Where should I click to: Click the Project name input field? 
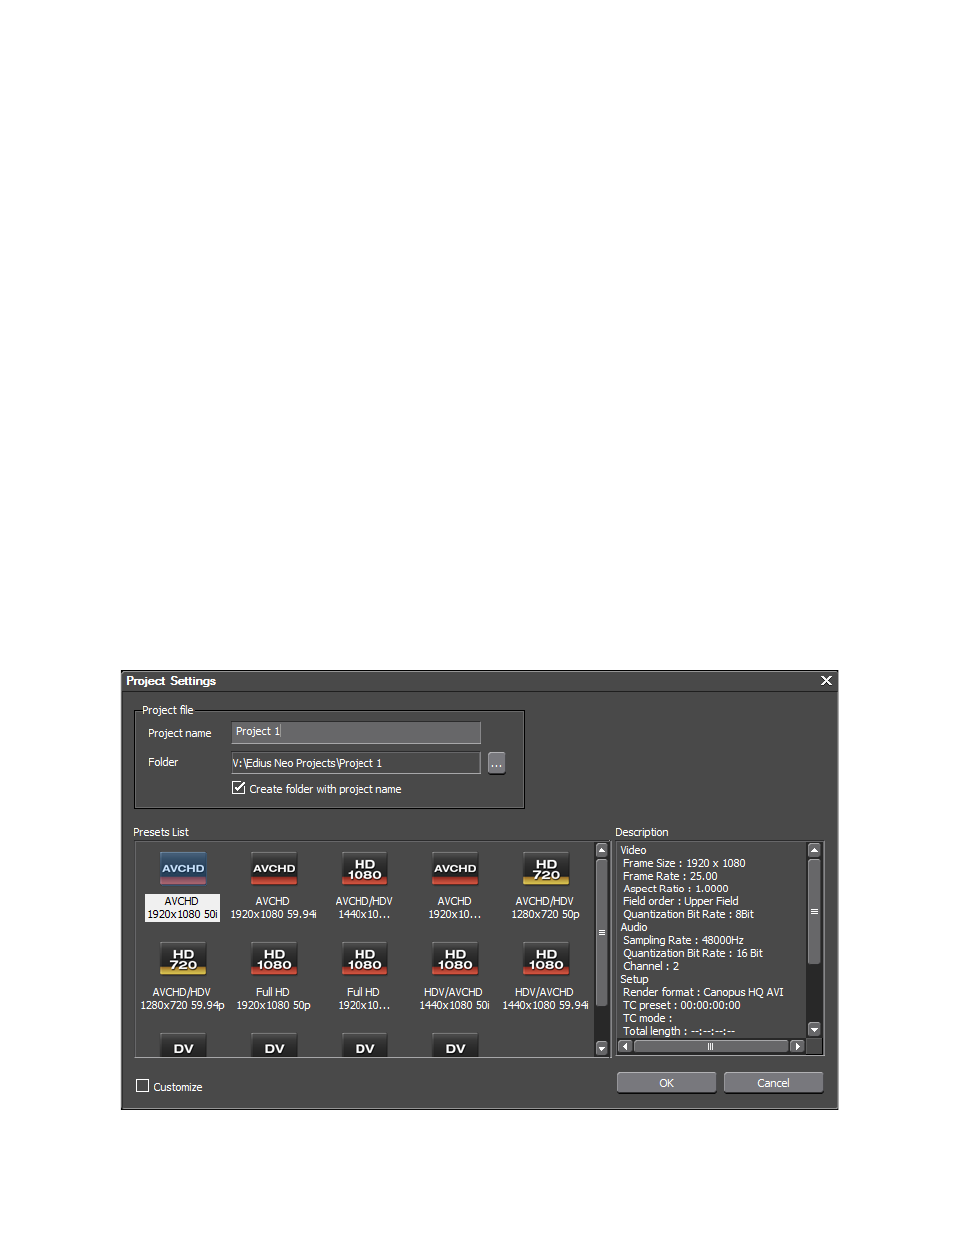(356, 732)
